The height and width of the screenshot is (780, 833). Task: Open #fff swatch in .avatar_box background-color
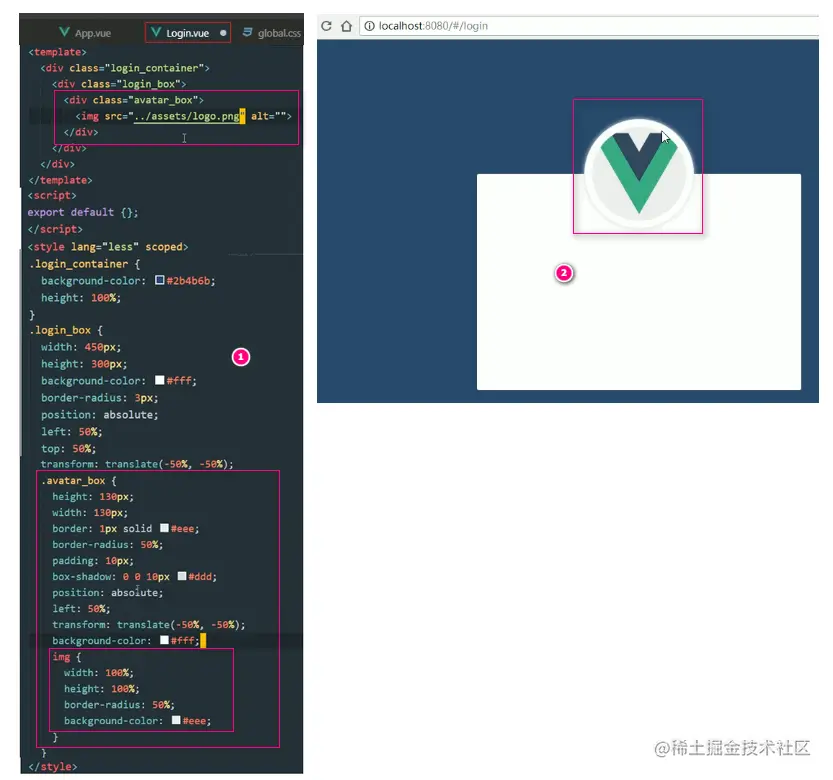point(165,640)
